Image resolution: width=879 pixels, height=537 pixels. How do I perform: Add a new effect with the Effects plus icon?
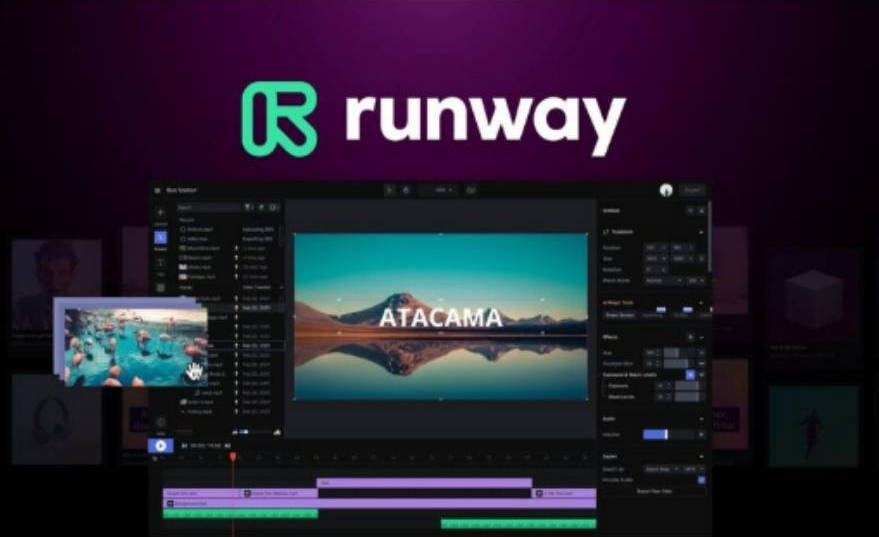pos(690,337)
